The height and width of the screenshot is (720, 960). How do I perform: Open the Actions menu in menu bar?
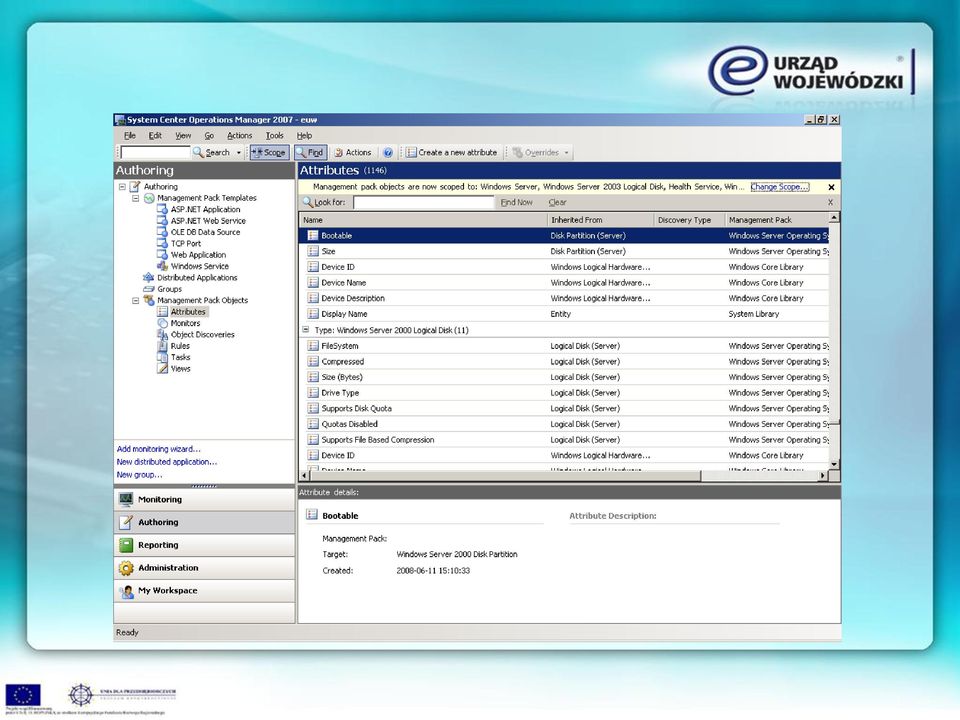(x=239, y=136)
